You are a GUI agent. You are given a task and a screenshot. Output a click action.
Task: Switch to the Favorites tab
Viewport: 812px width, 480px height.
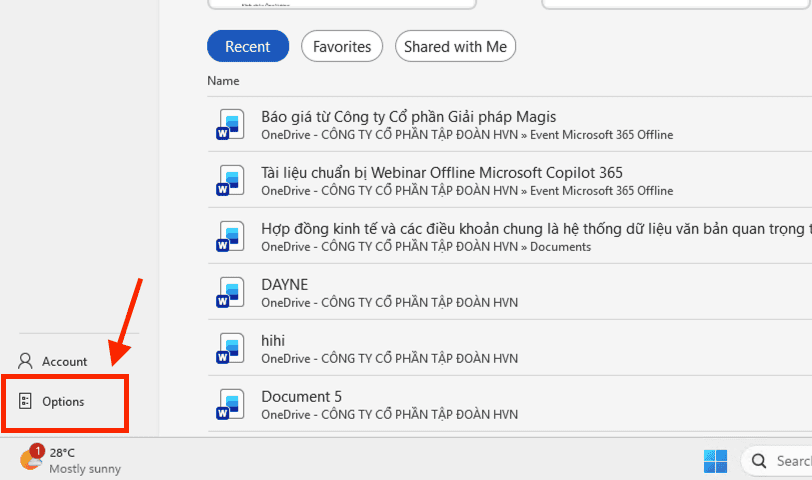(342, 46)
